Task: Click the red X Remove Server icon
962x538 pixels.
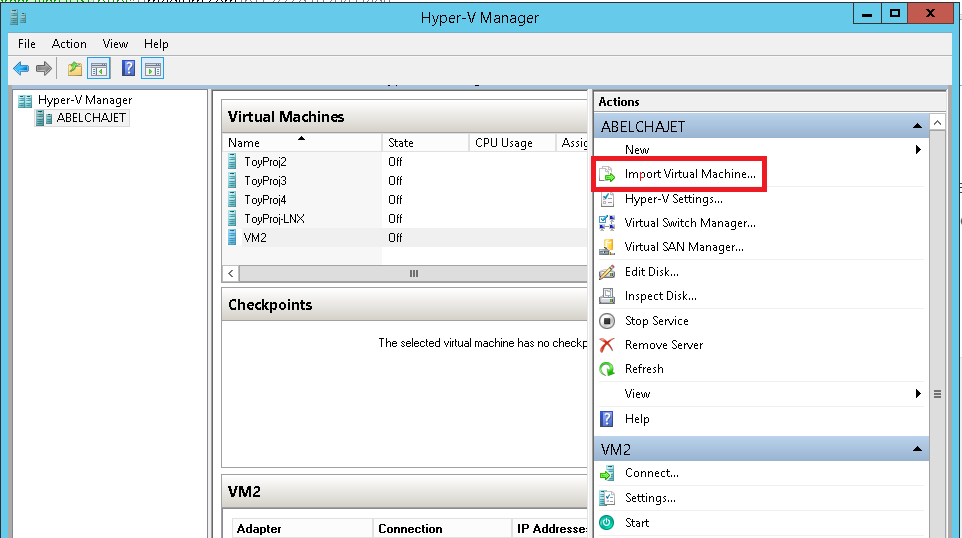Action: (607, 345)
